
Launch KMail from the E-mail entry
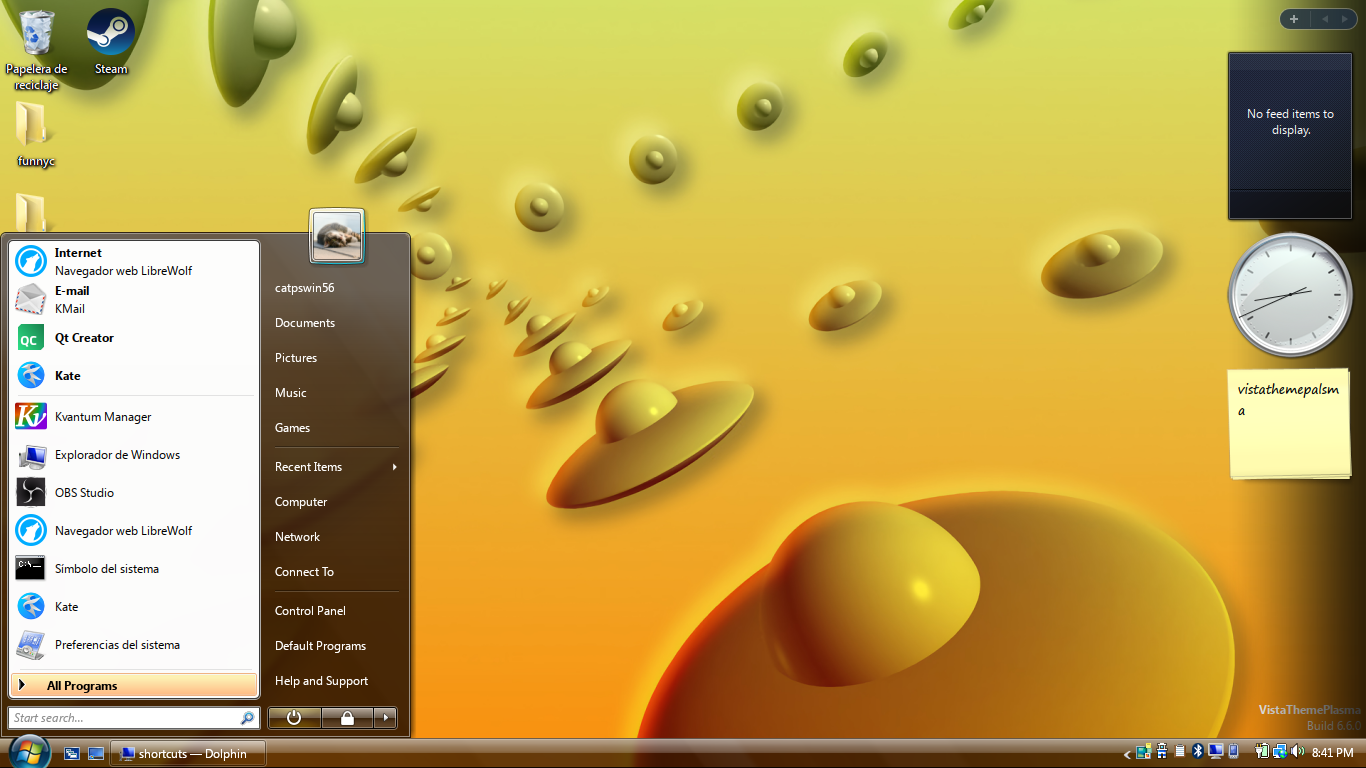click(134, 300)
